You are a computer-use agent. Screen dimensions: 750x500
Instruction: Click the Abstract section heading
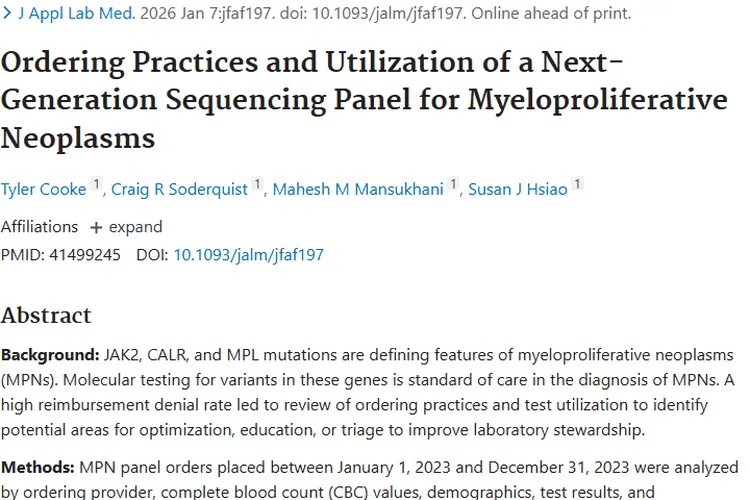point(46,316)
